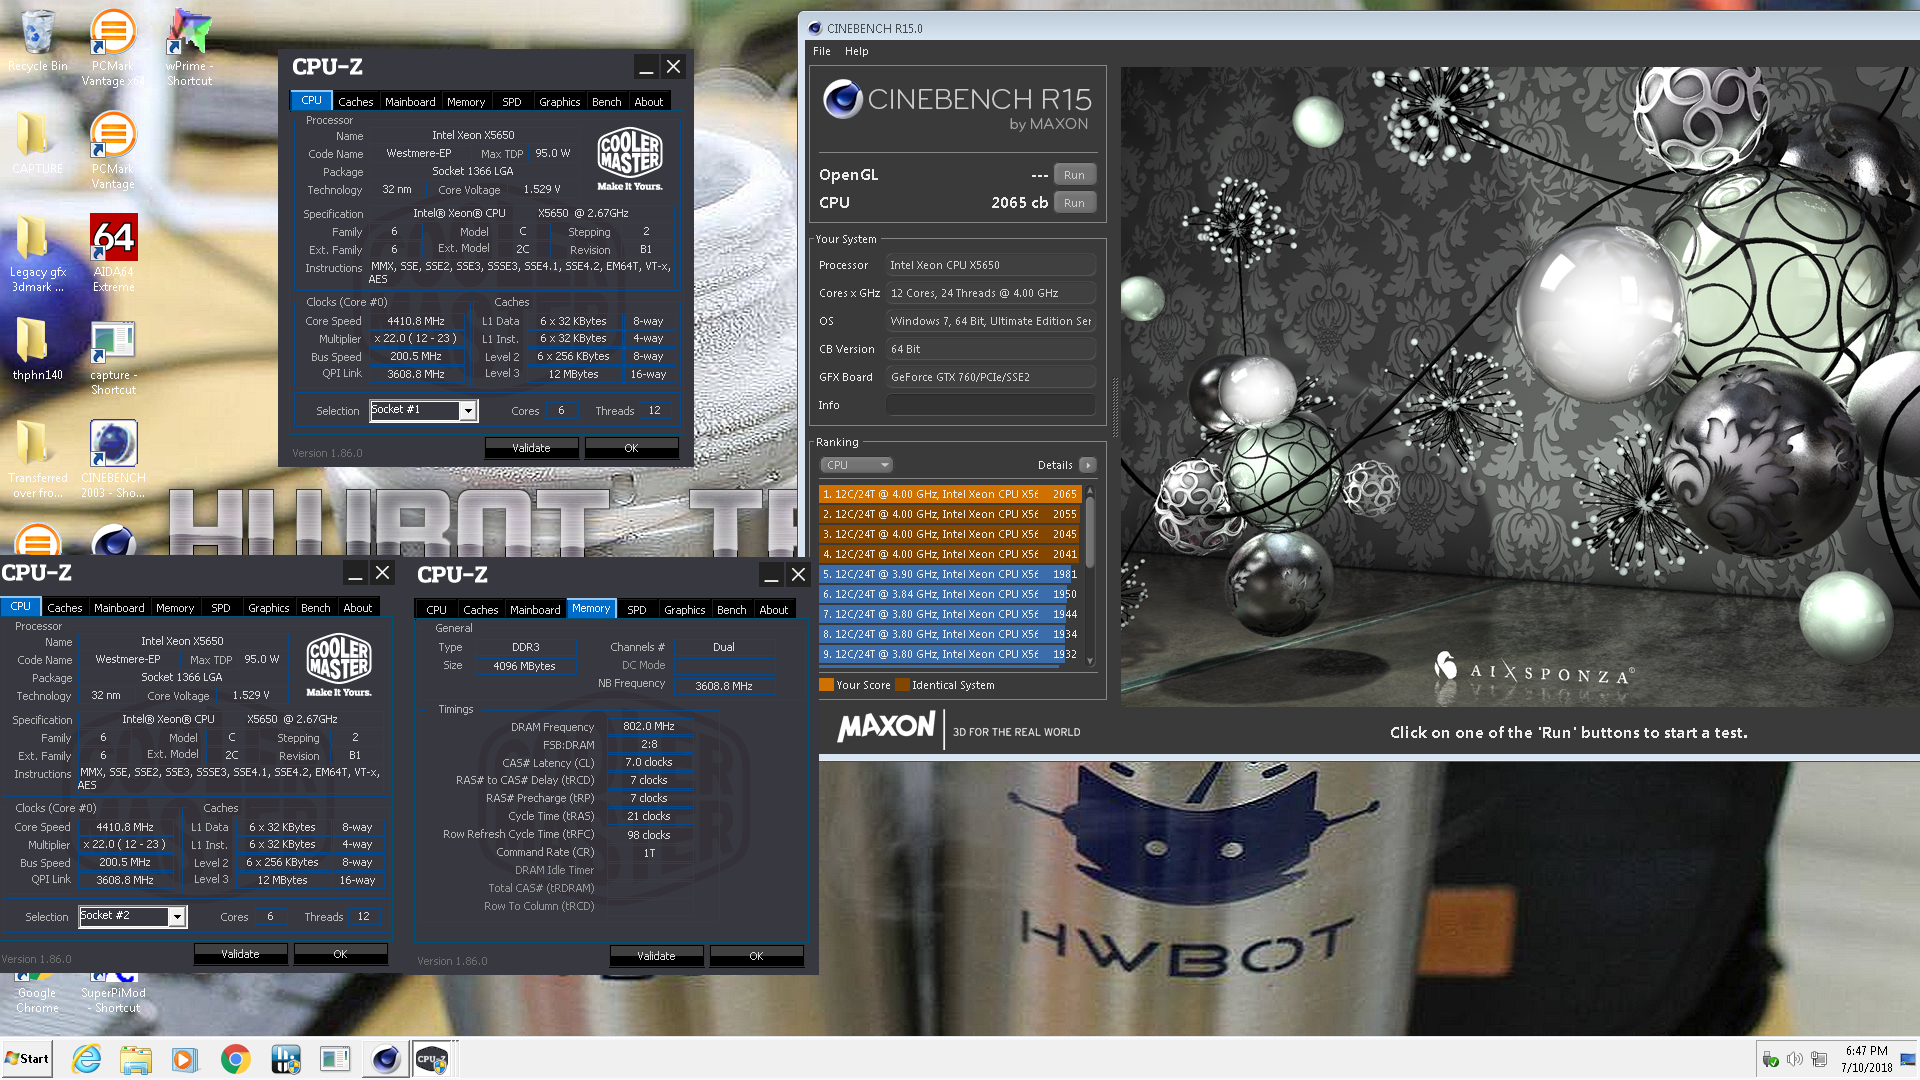The image size is (1920, 1080).
Task: Open Cinebench File menu
Action: tap(822, 51)
